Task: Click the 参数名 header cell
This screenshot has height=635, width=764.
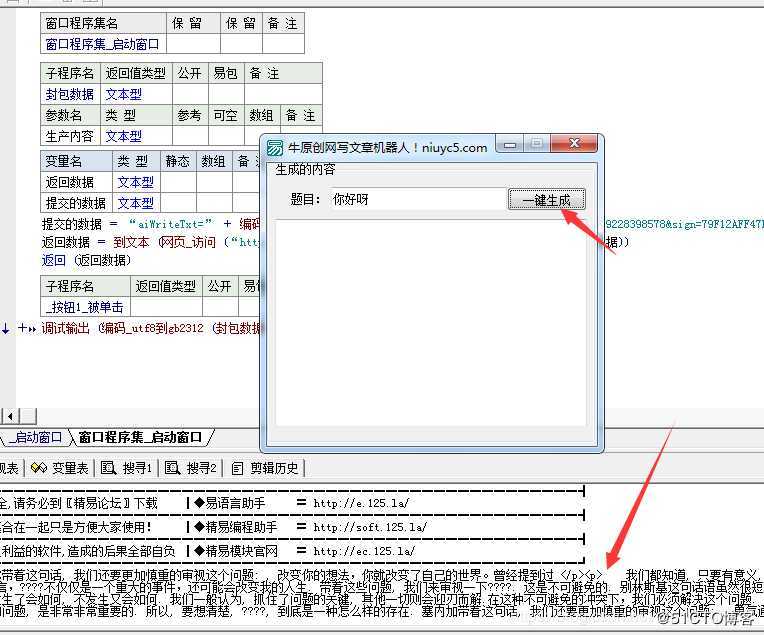Action: 70,115
